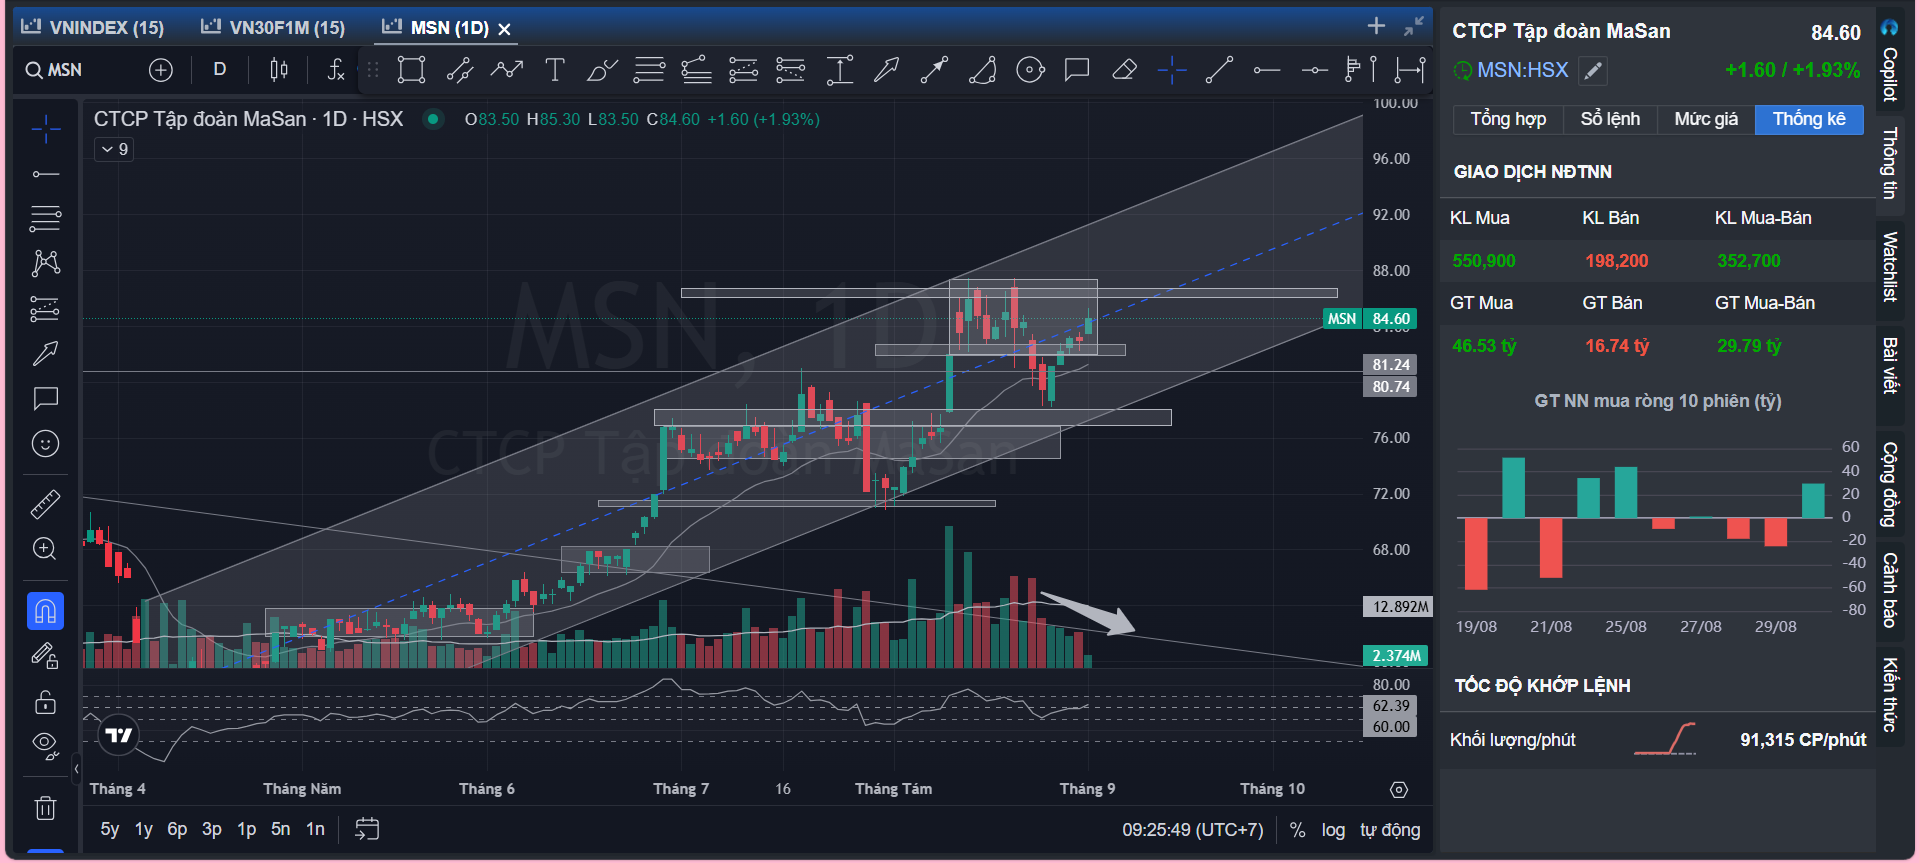
Task: Toggle hide all drawings eye icon
Action: (45, 743)
